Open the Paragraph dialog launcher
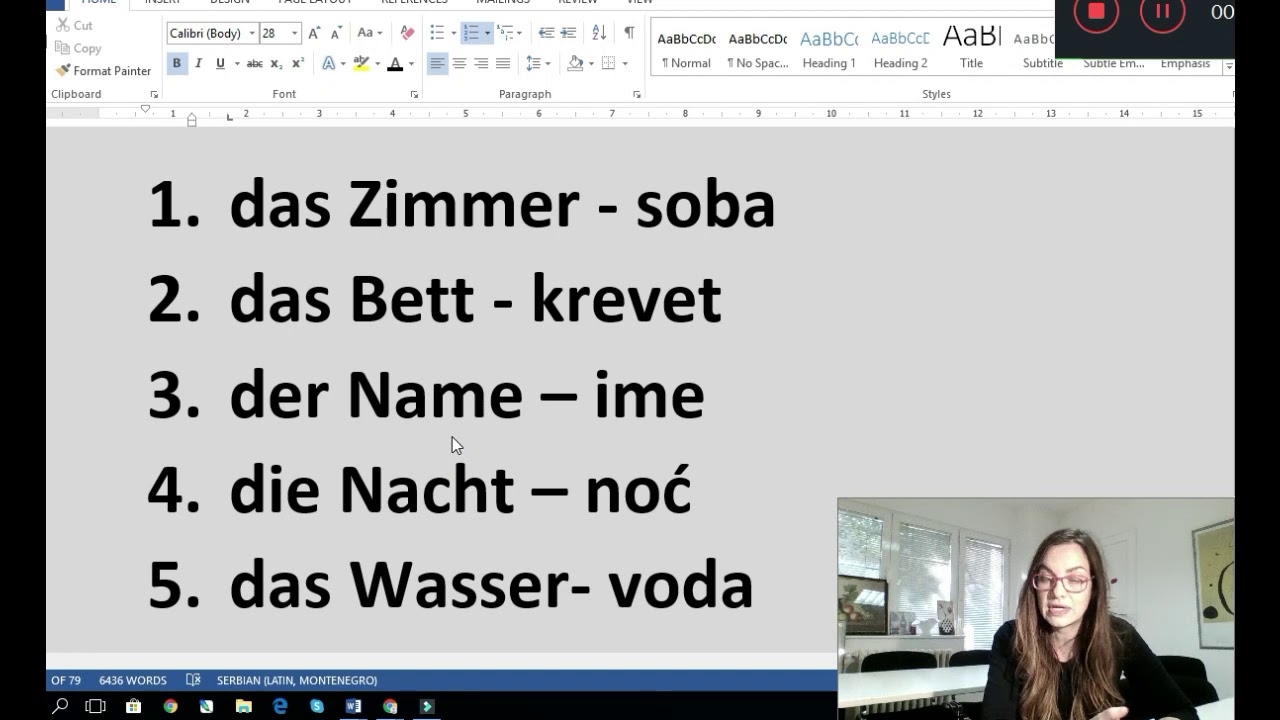The width and height of the screenshot is (1280, 720). pyautogui.click(x=636, y=94)
